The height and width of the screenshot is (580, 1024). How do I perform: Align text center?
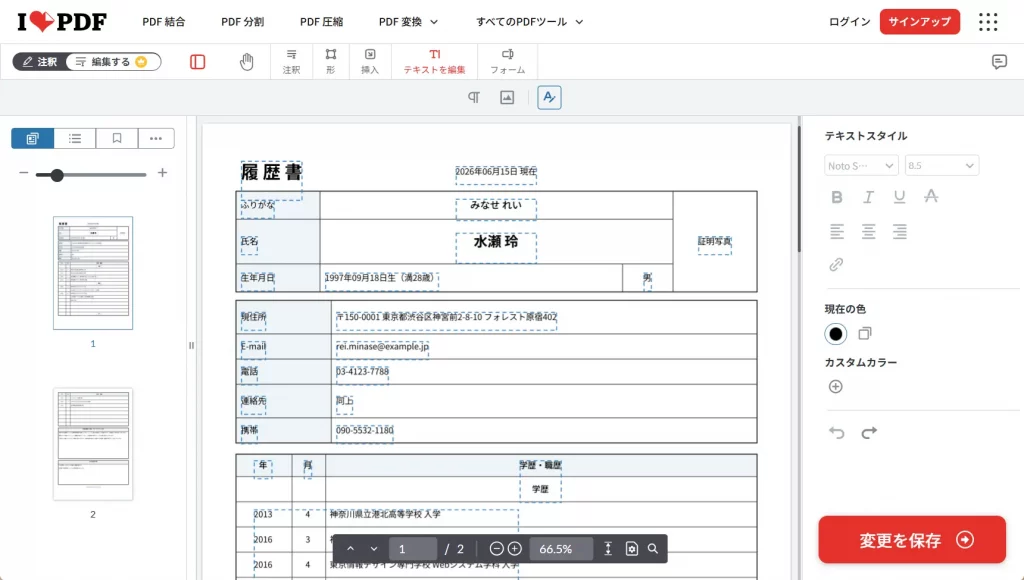[x=868, y=231]
